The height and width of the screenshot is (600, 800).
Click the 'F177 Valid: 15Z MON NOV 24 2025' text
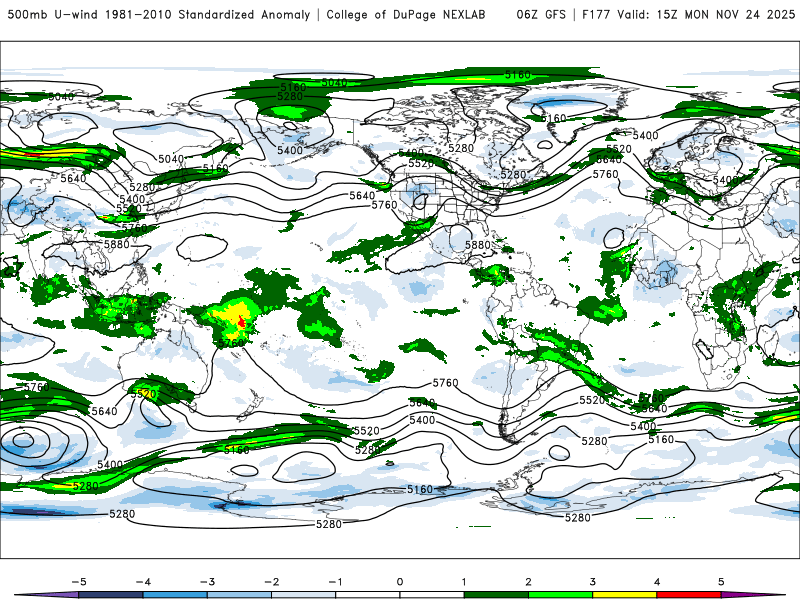tap(688, 15)
